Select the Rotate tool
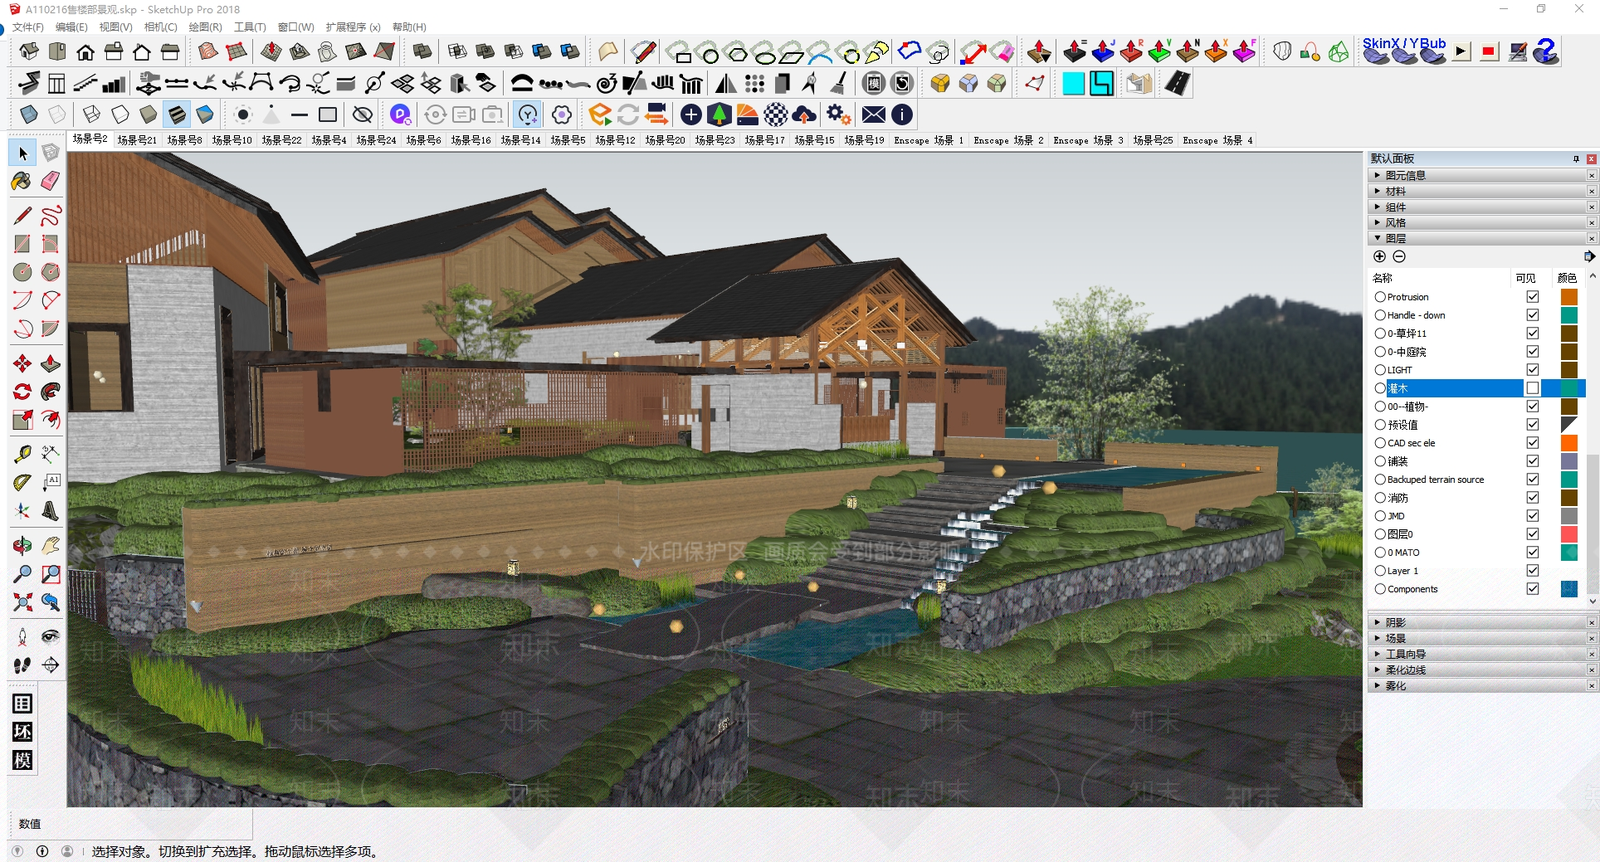The width and height of the screenshot is (1600, 862). [x=22, y=391]
